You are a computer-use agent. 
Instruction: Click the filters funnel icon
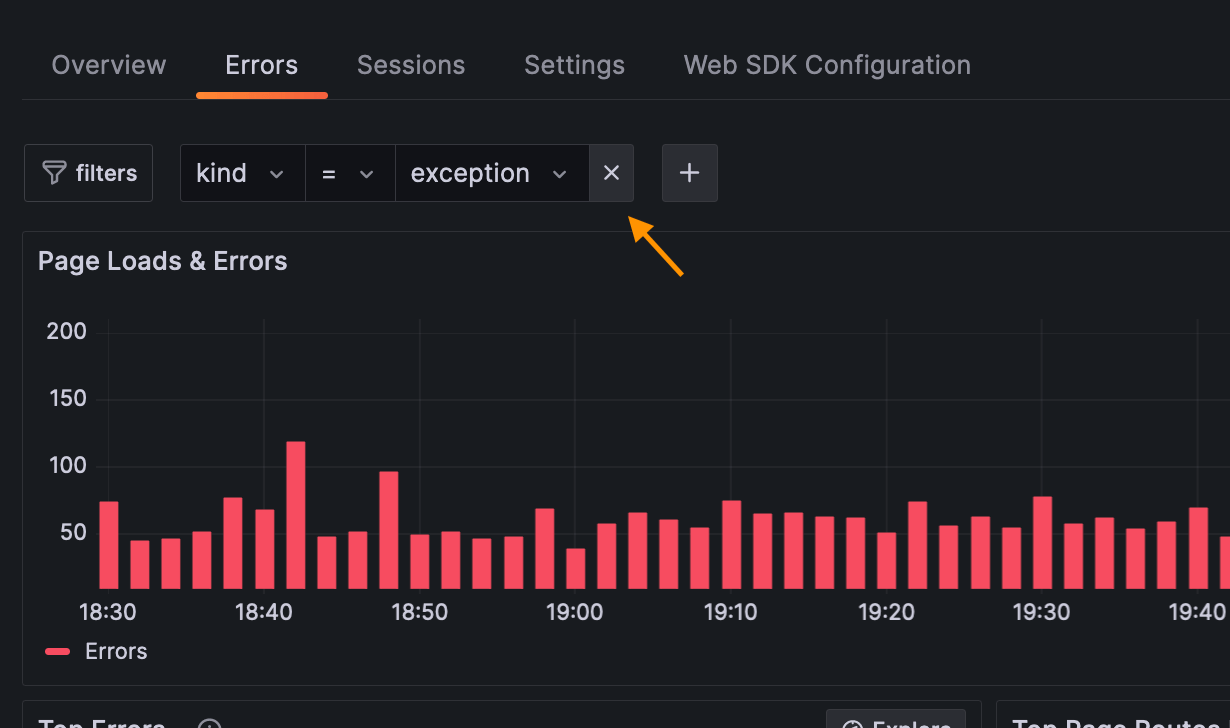click(x=54, y=173)
